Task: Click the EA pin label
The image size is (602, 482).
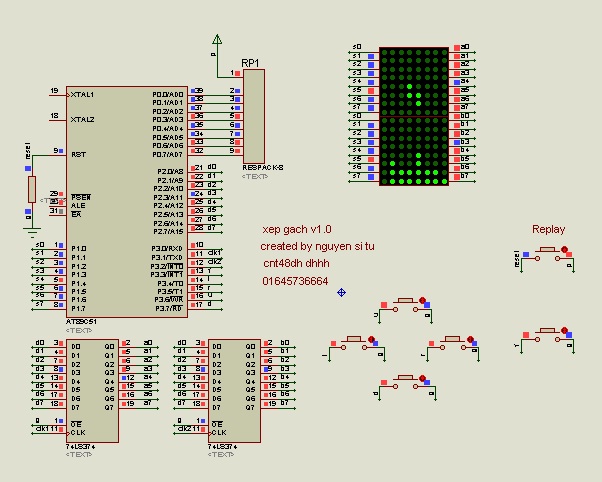Action: 76,214
